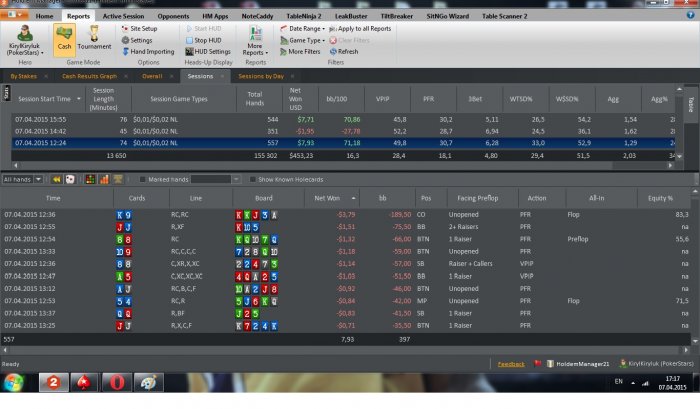This screenshot has width=700, height=409.
Task: Open the Opponents tab
Action: [173, 16]
